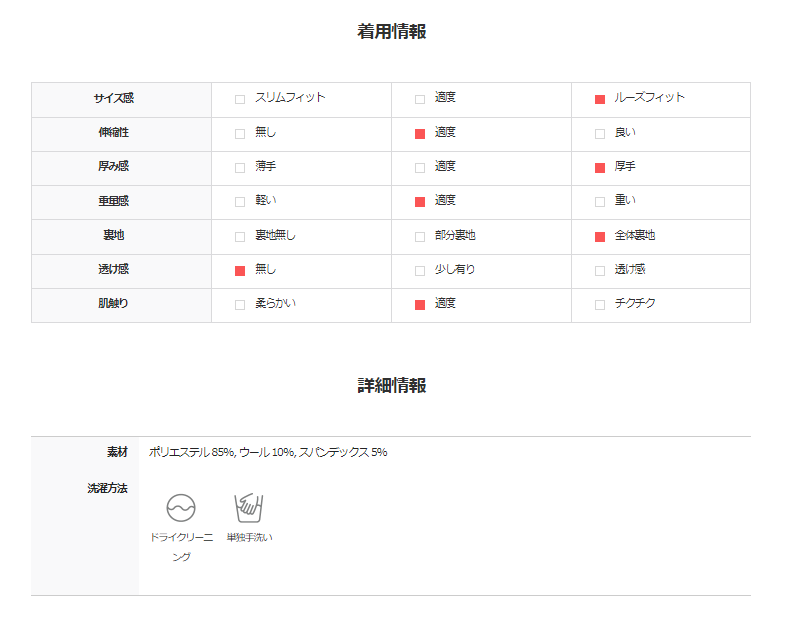Click the red 厚手 checkbox
This screenshot has width=788, height=619.
pyautogui.click(x=600, y=168)
